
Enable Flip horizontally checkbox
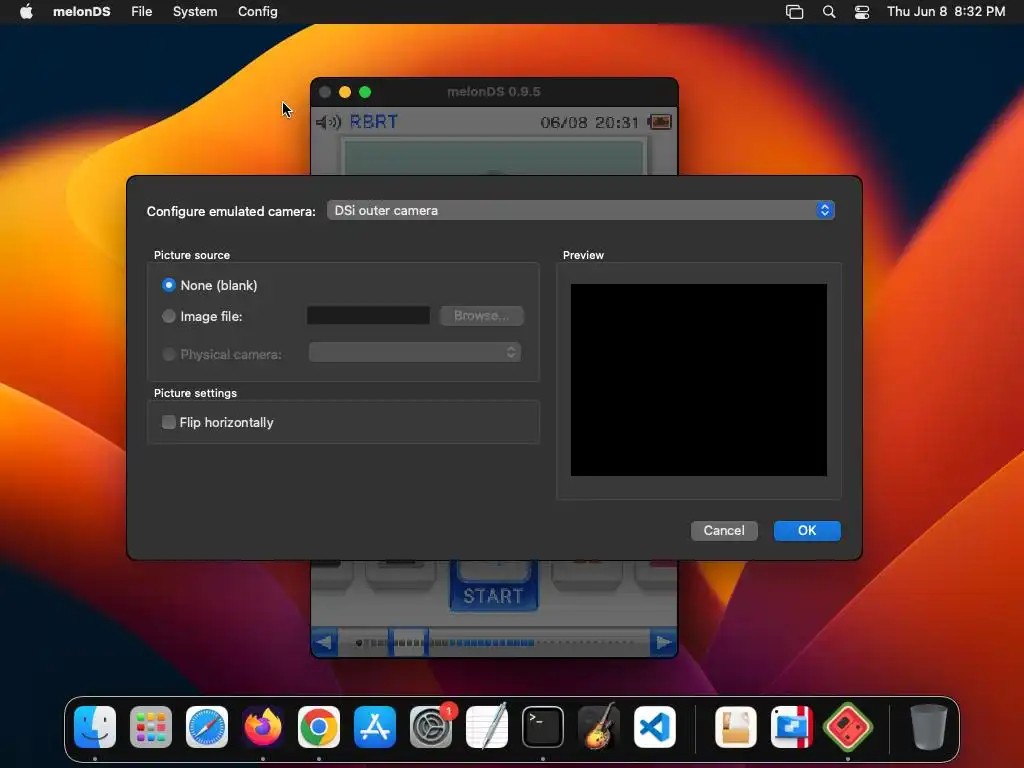(168, 422)
